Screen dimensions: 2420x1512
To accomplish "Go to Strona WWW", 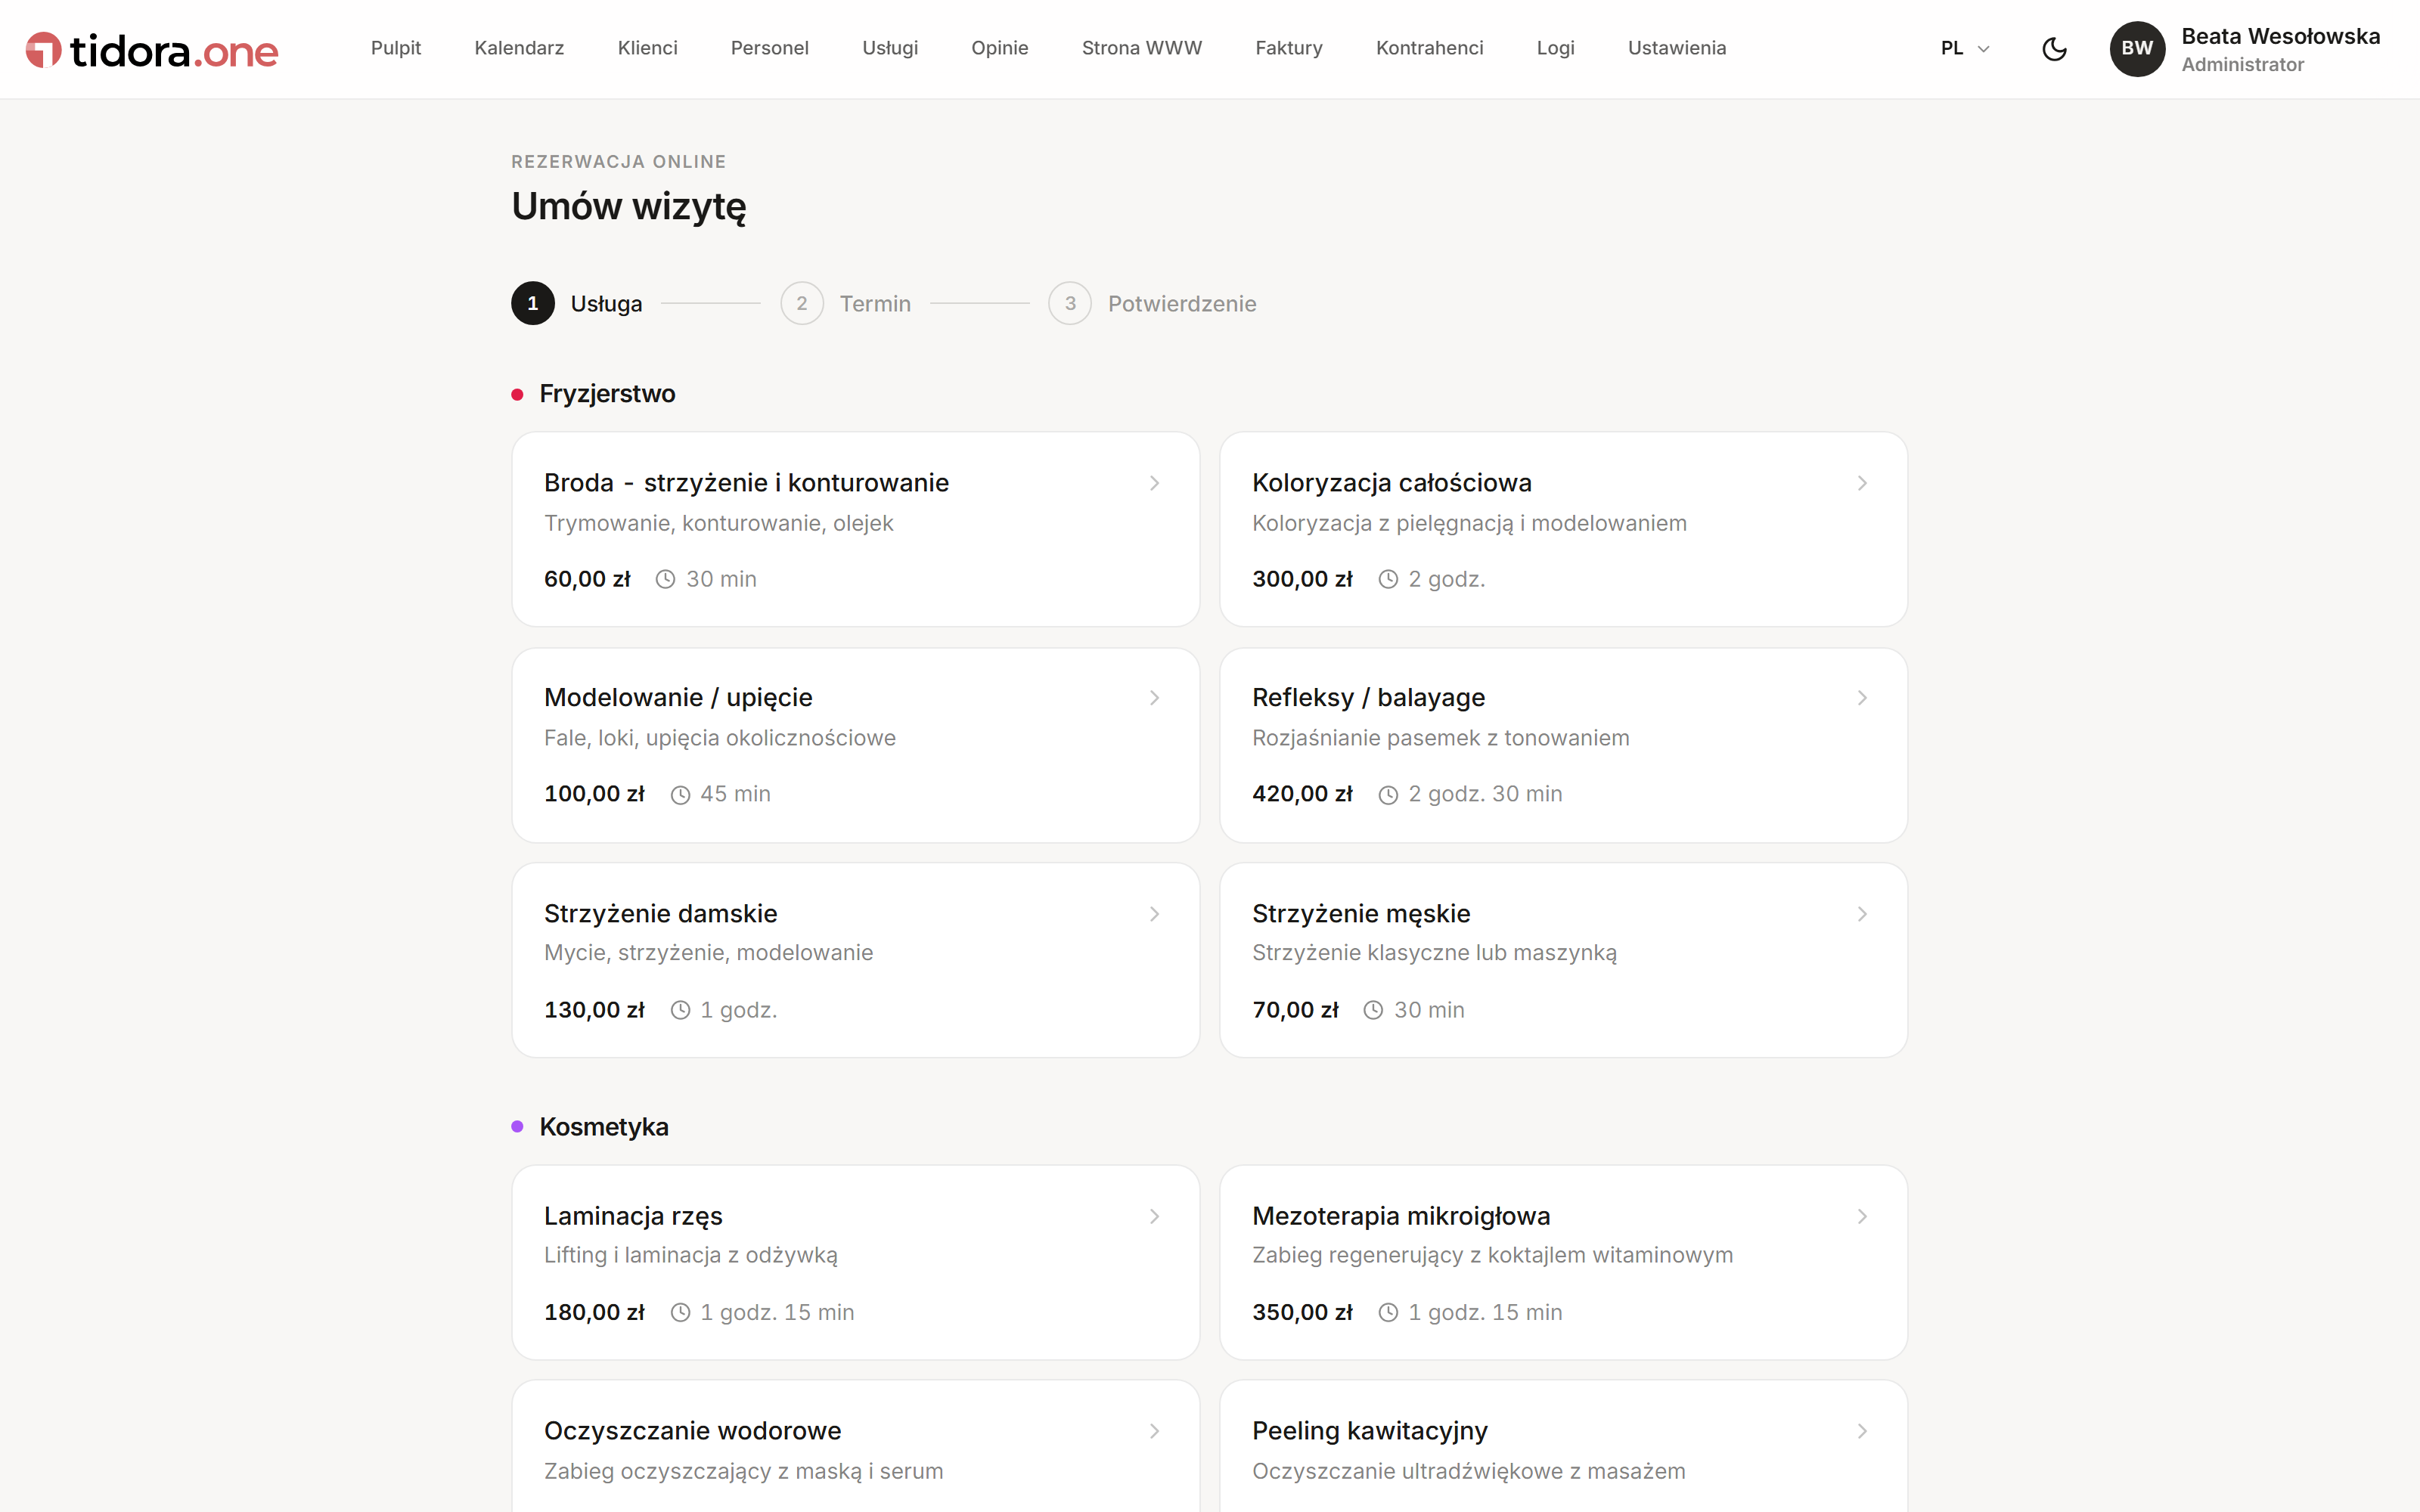I will coord(1142,48).
